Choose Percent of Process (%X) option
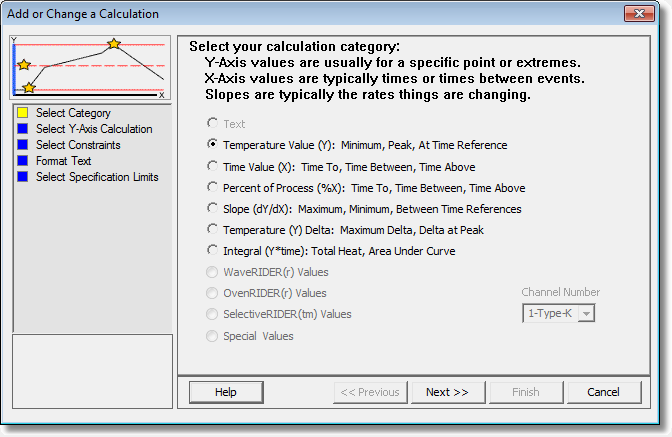Image resolution: width=672 pixels, height=437 pixels. point(212,188)
